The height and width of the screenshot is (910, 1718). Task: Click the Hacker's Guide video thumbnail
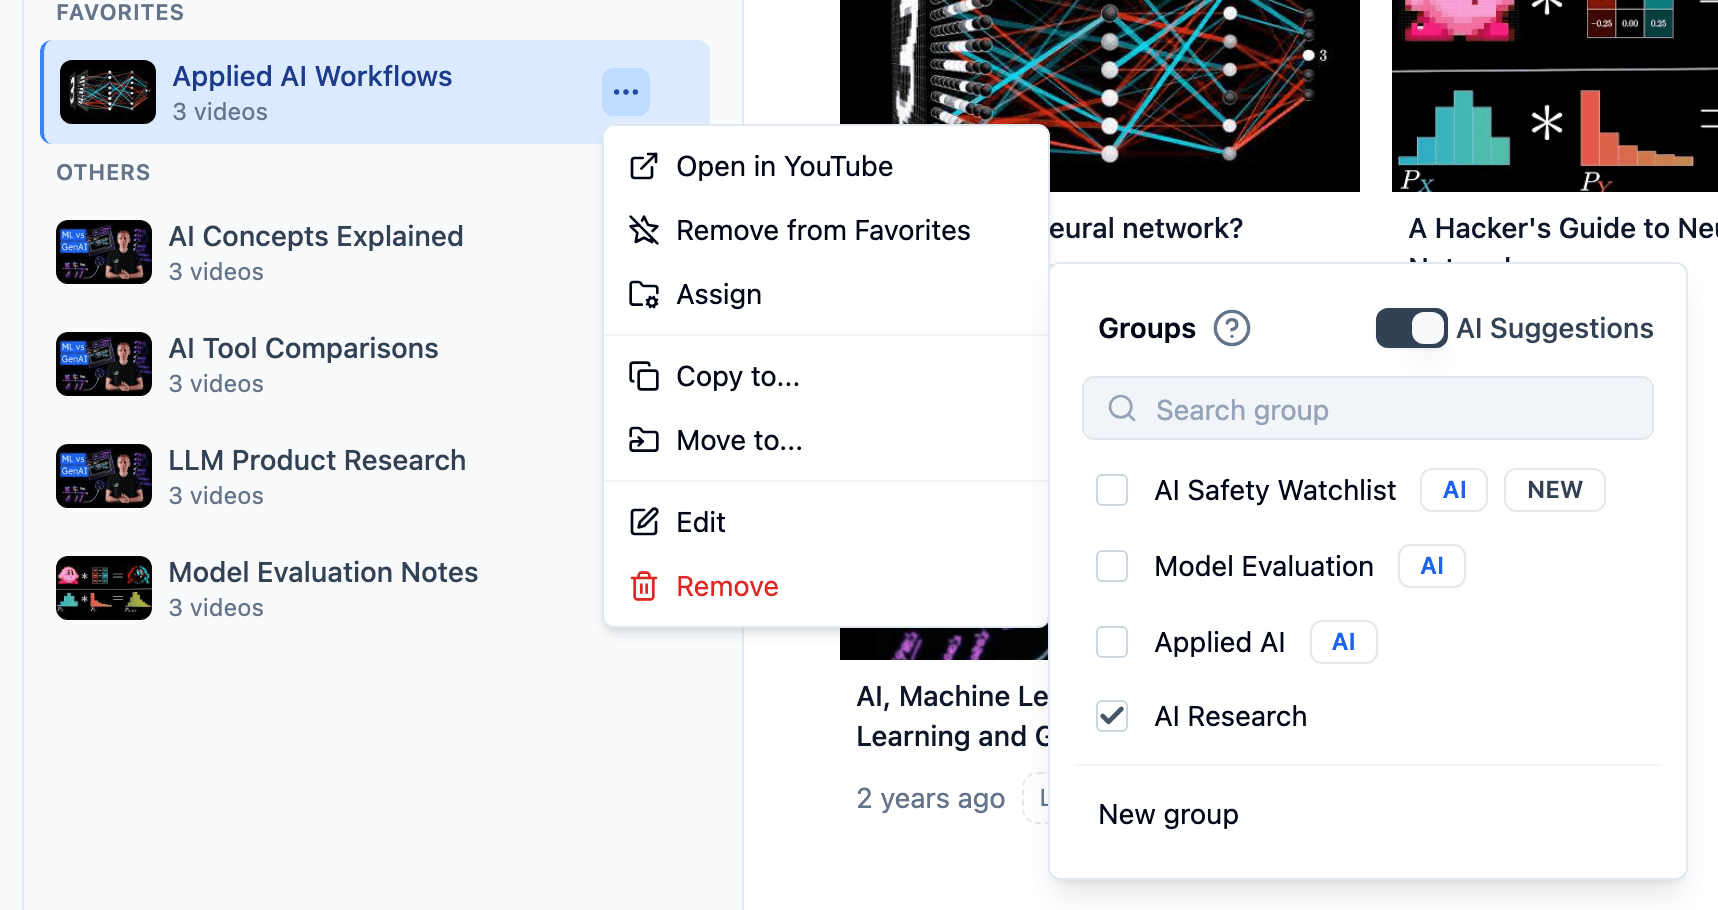[x=1555, y=96]
